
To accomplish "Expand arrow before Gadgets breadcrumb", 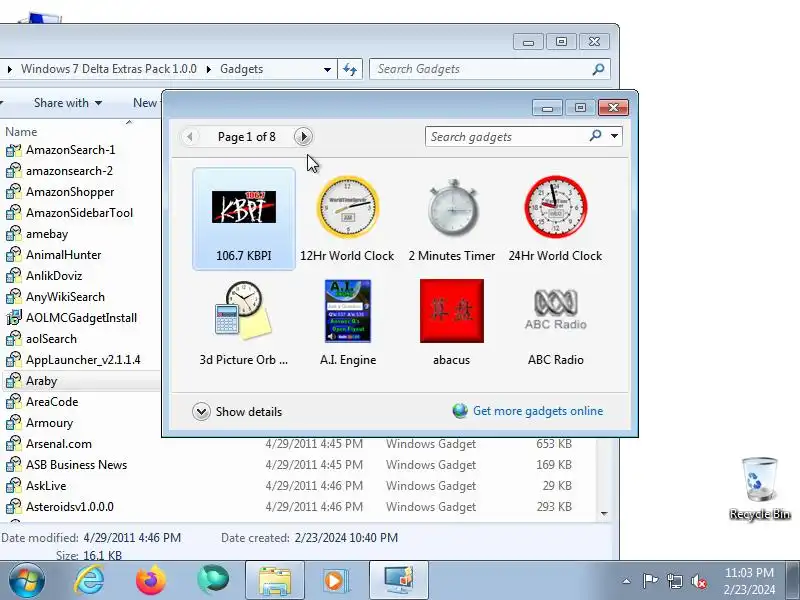I will coord(209,69).
